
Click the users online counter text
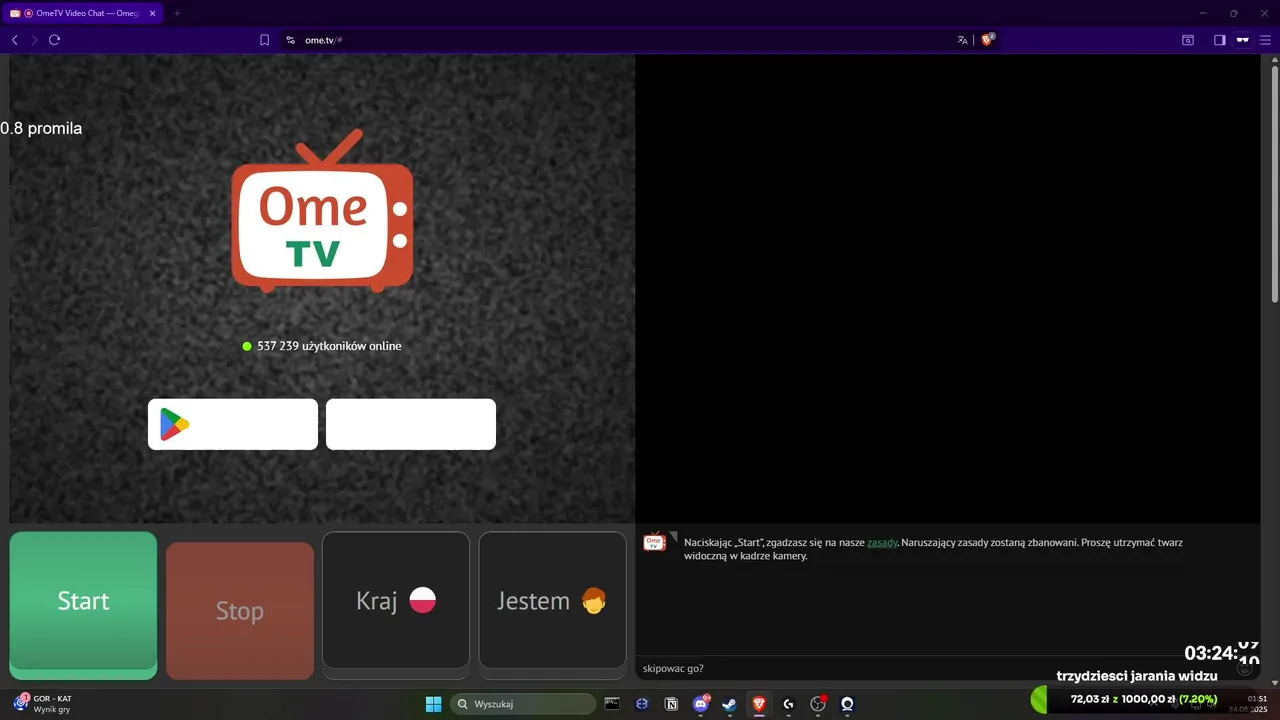pos(329,346)
